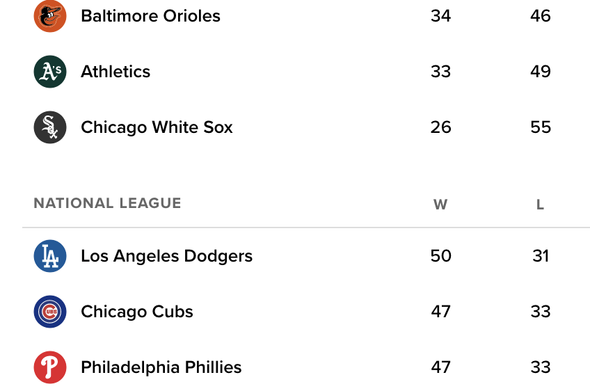This screenshot has height=391, width=590.
Task: Select the Orioles wins value 34
Action: pos(441,16)
